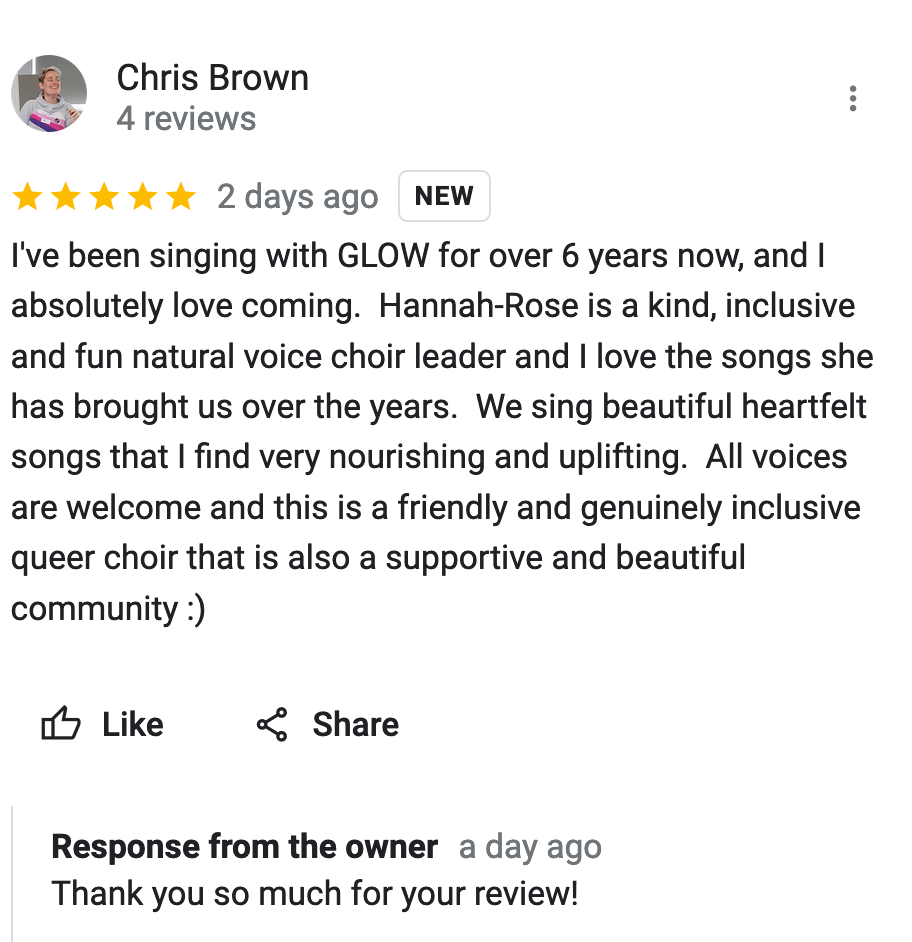Click the NEW badge
Screen dimensions: 912x942
point(444,196)
